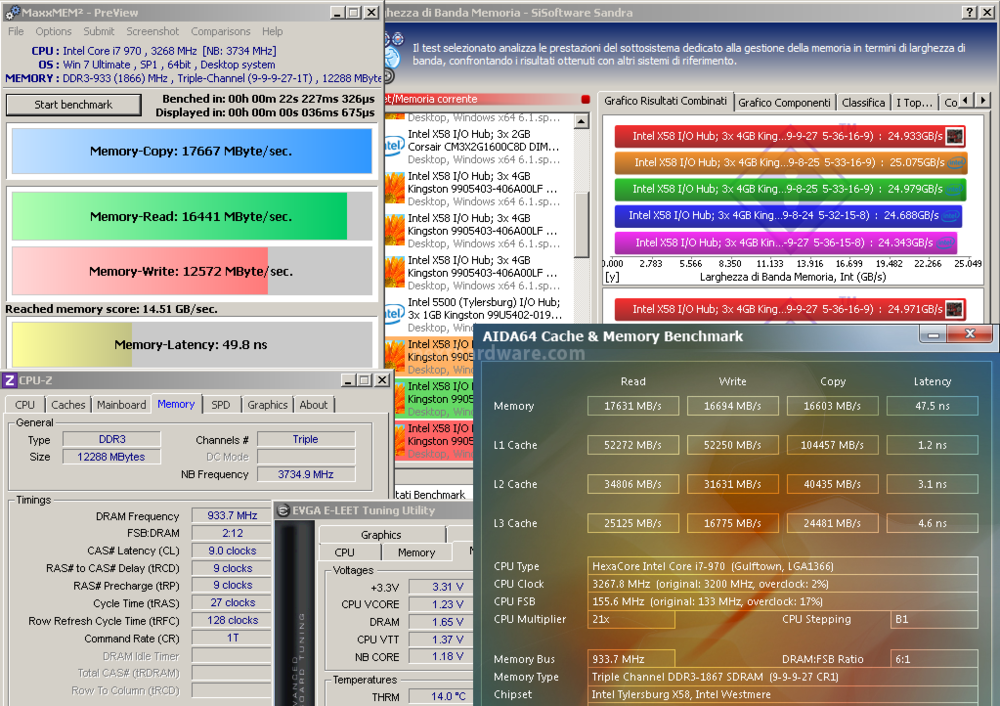Click the scroll up arrow in Sandra list
The image size is (1000, 706).
tap(582, 121)
